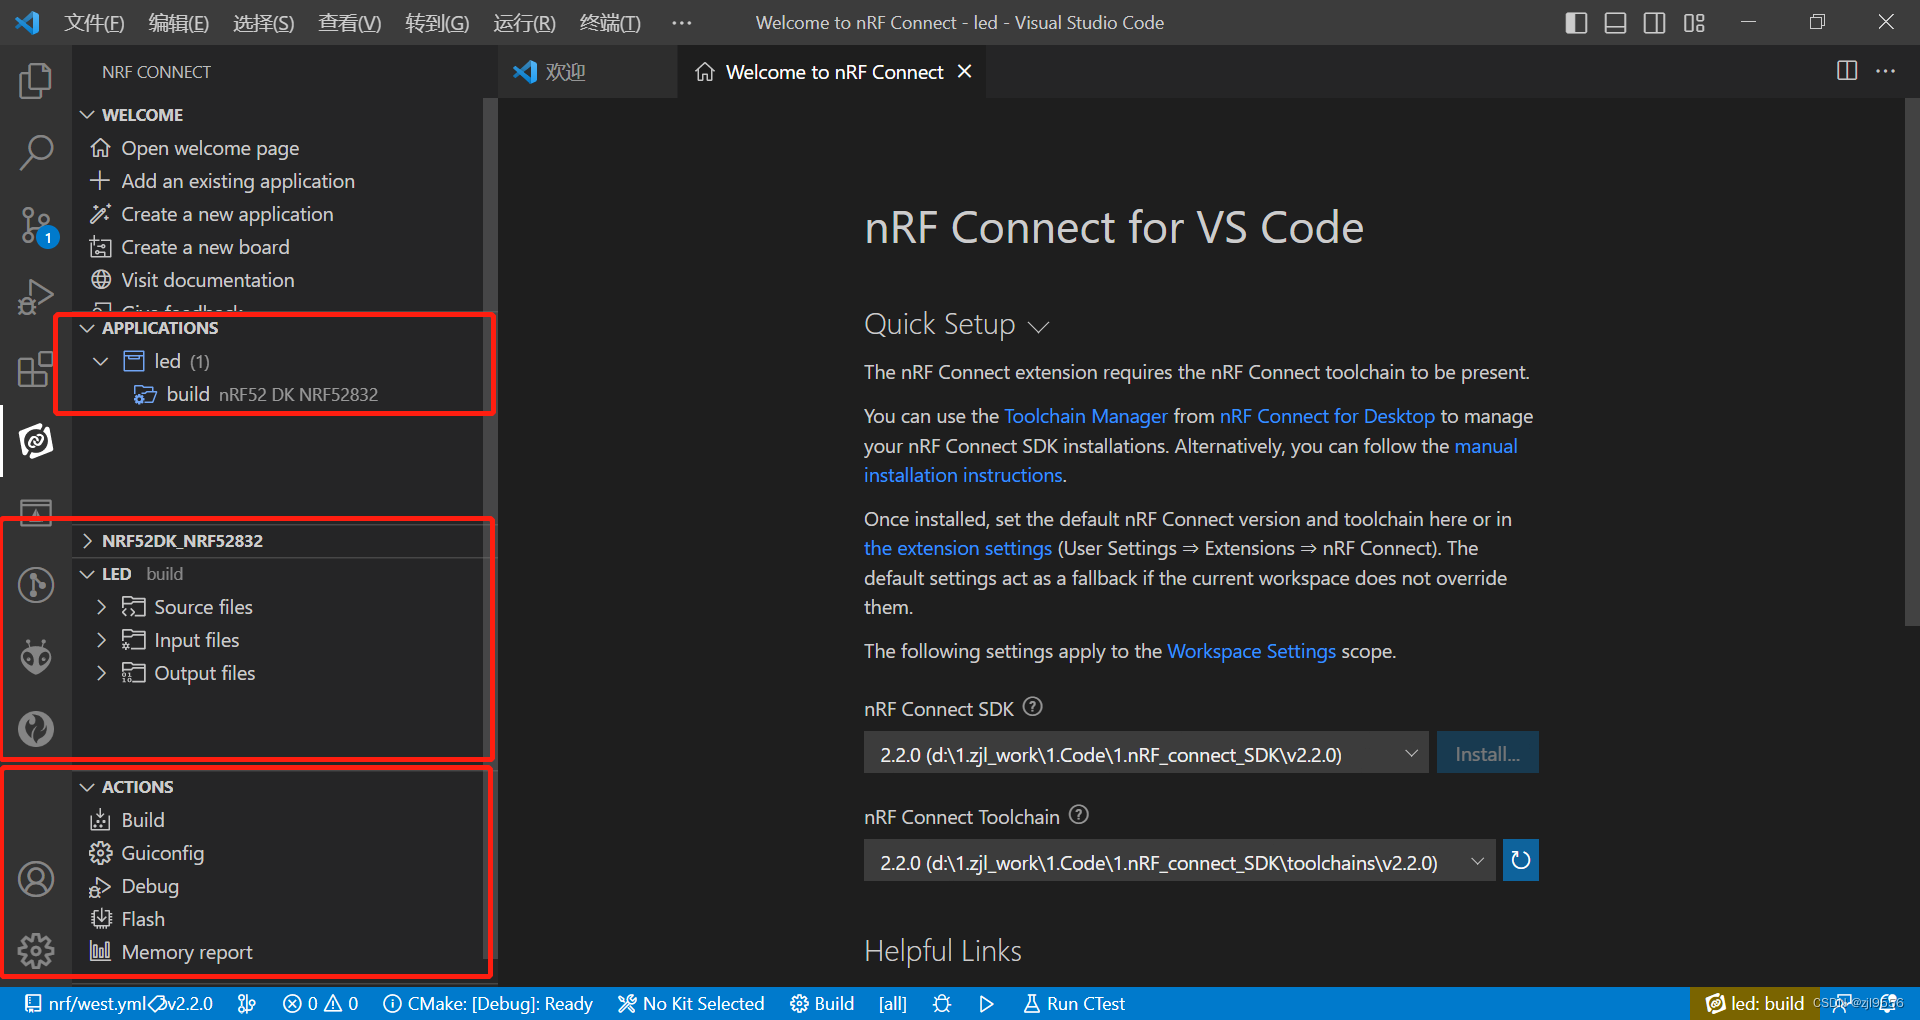Click Debug in the ACTIONS list
The height and width of the screenshot is (1020, 1920).
click(150, 886)
